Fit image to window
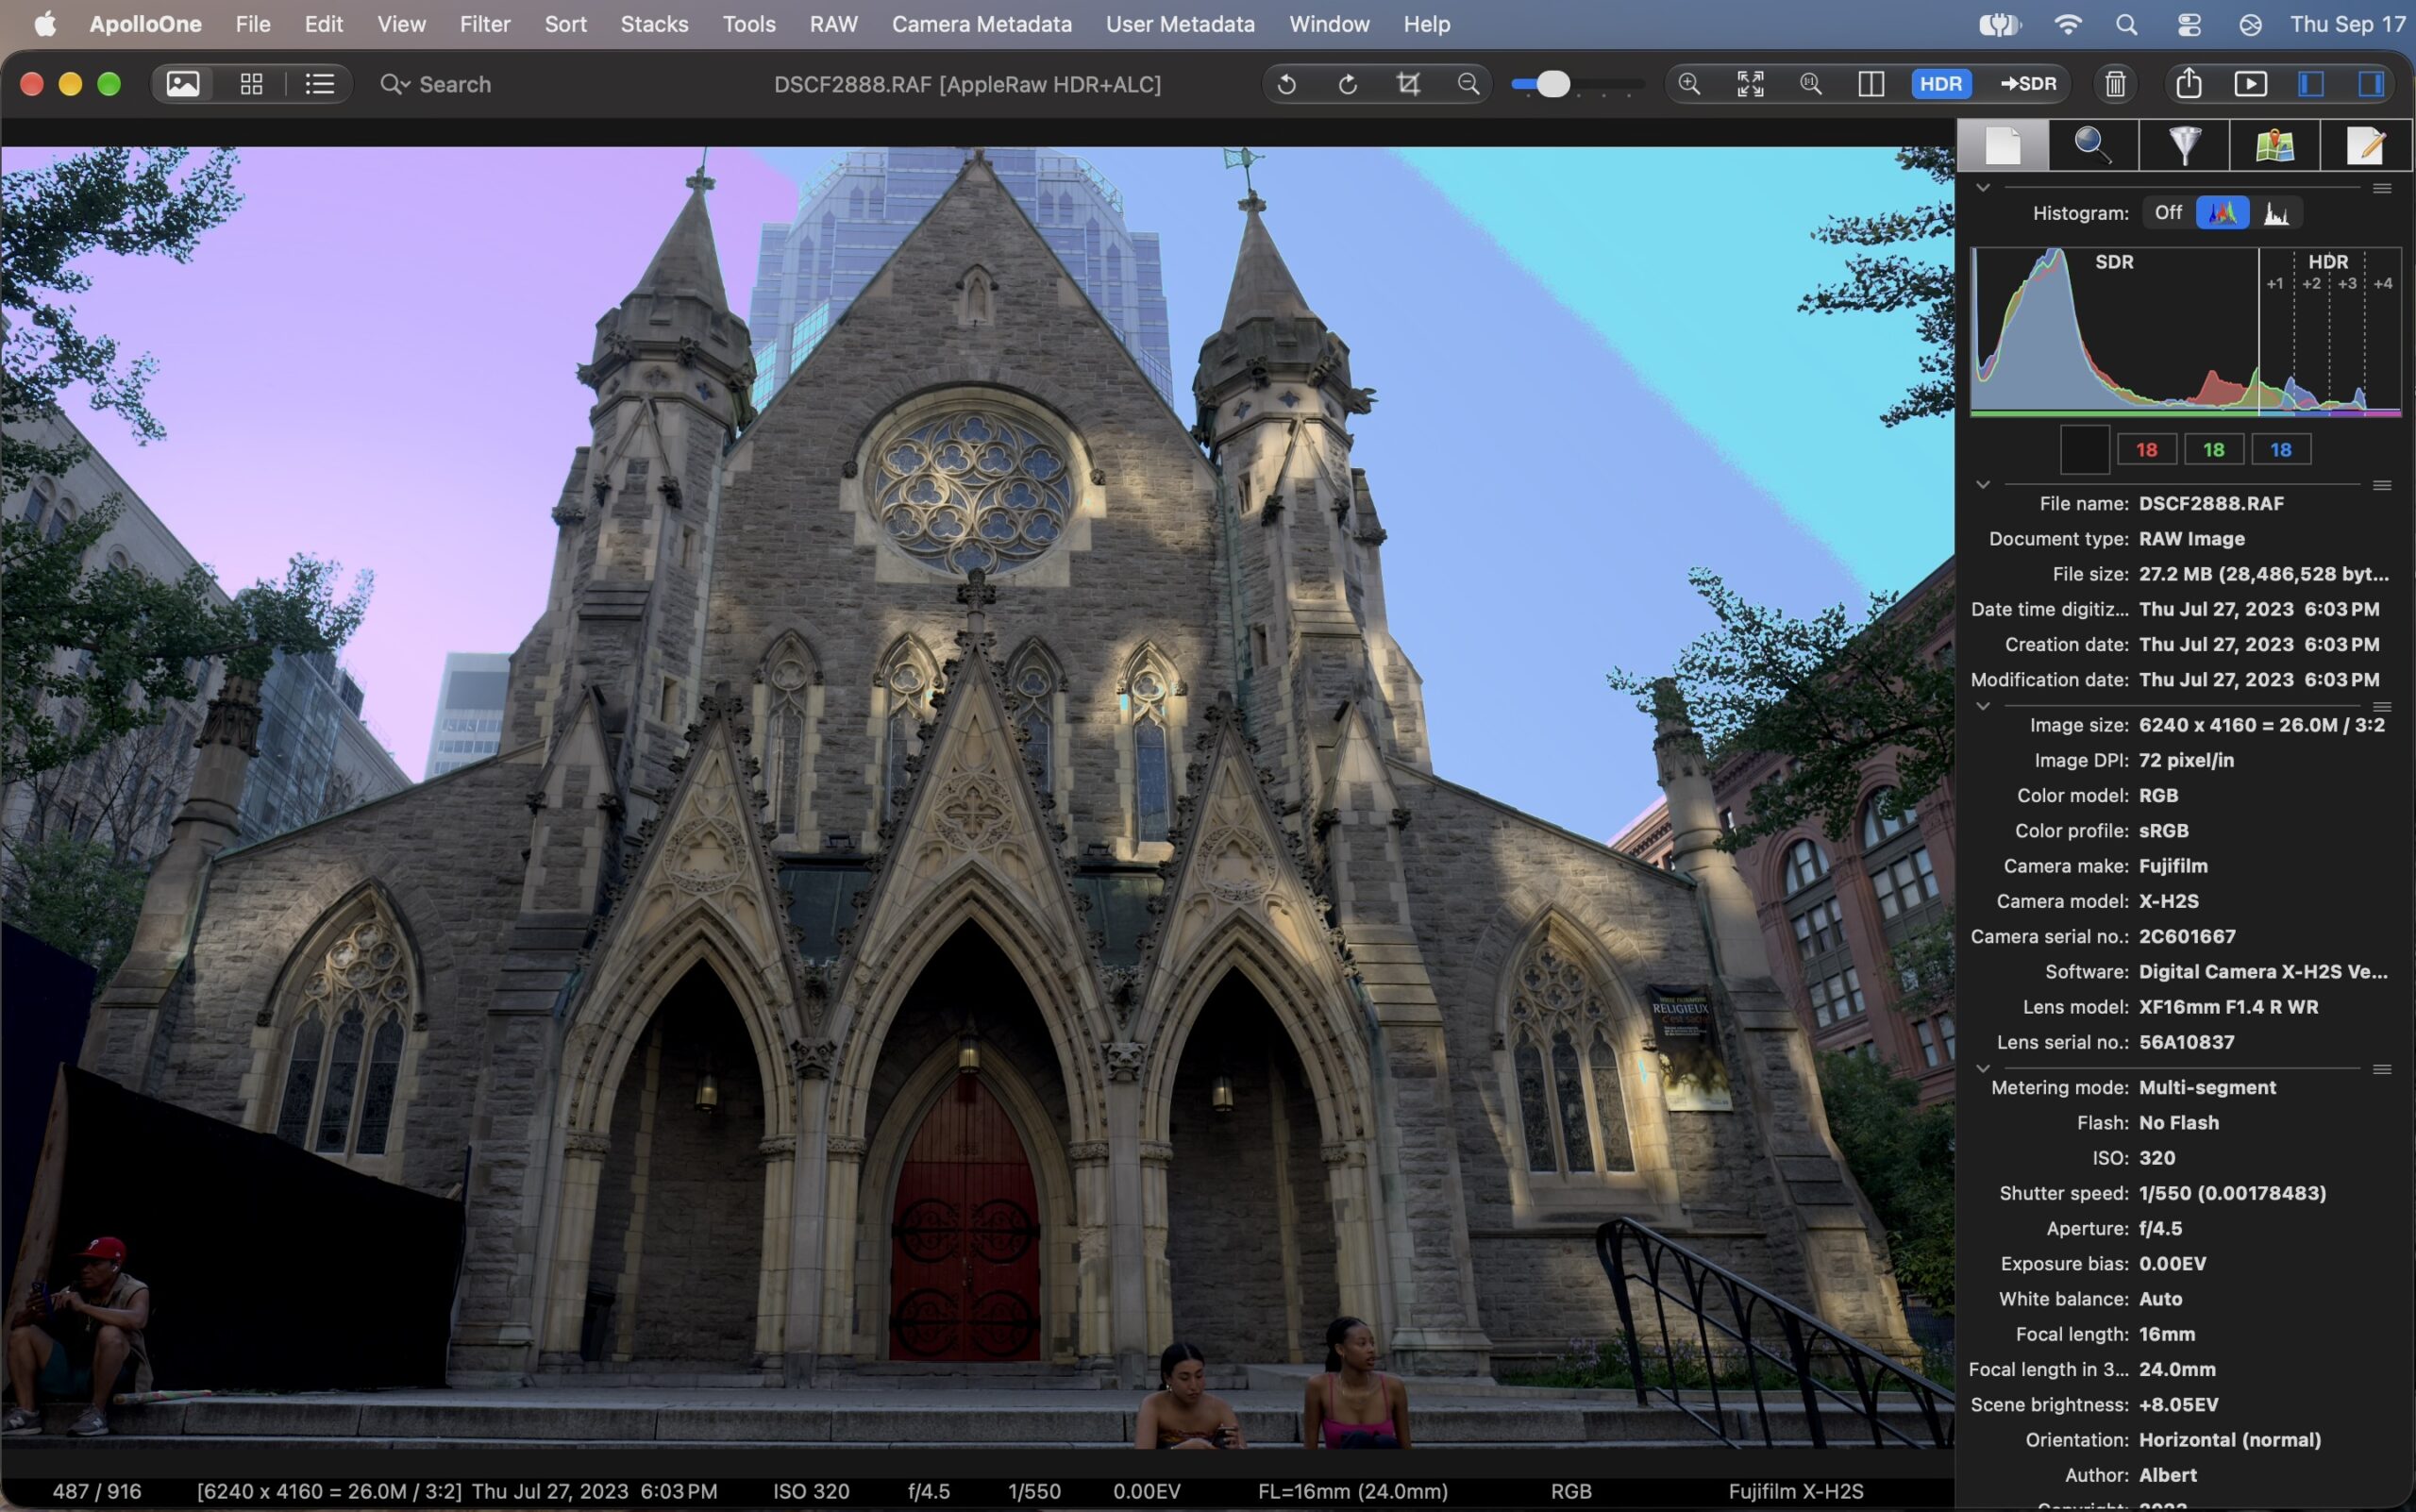This screenshot has height=1512, width=2416. [x=1750, y=84]
